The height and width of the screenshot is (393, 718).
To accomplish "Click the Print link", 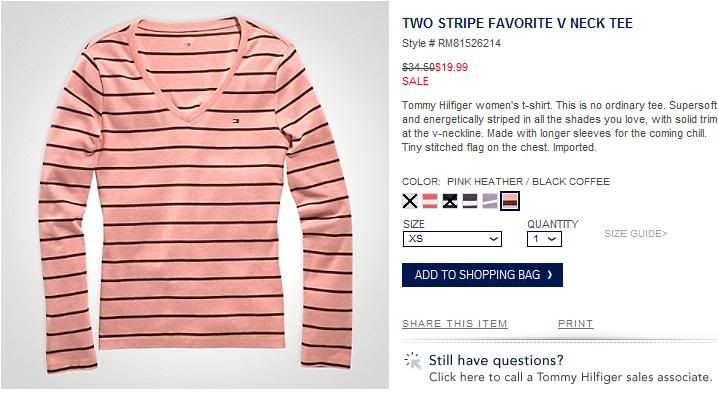I will tap(575, 323).
